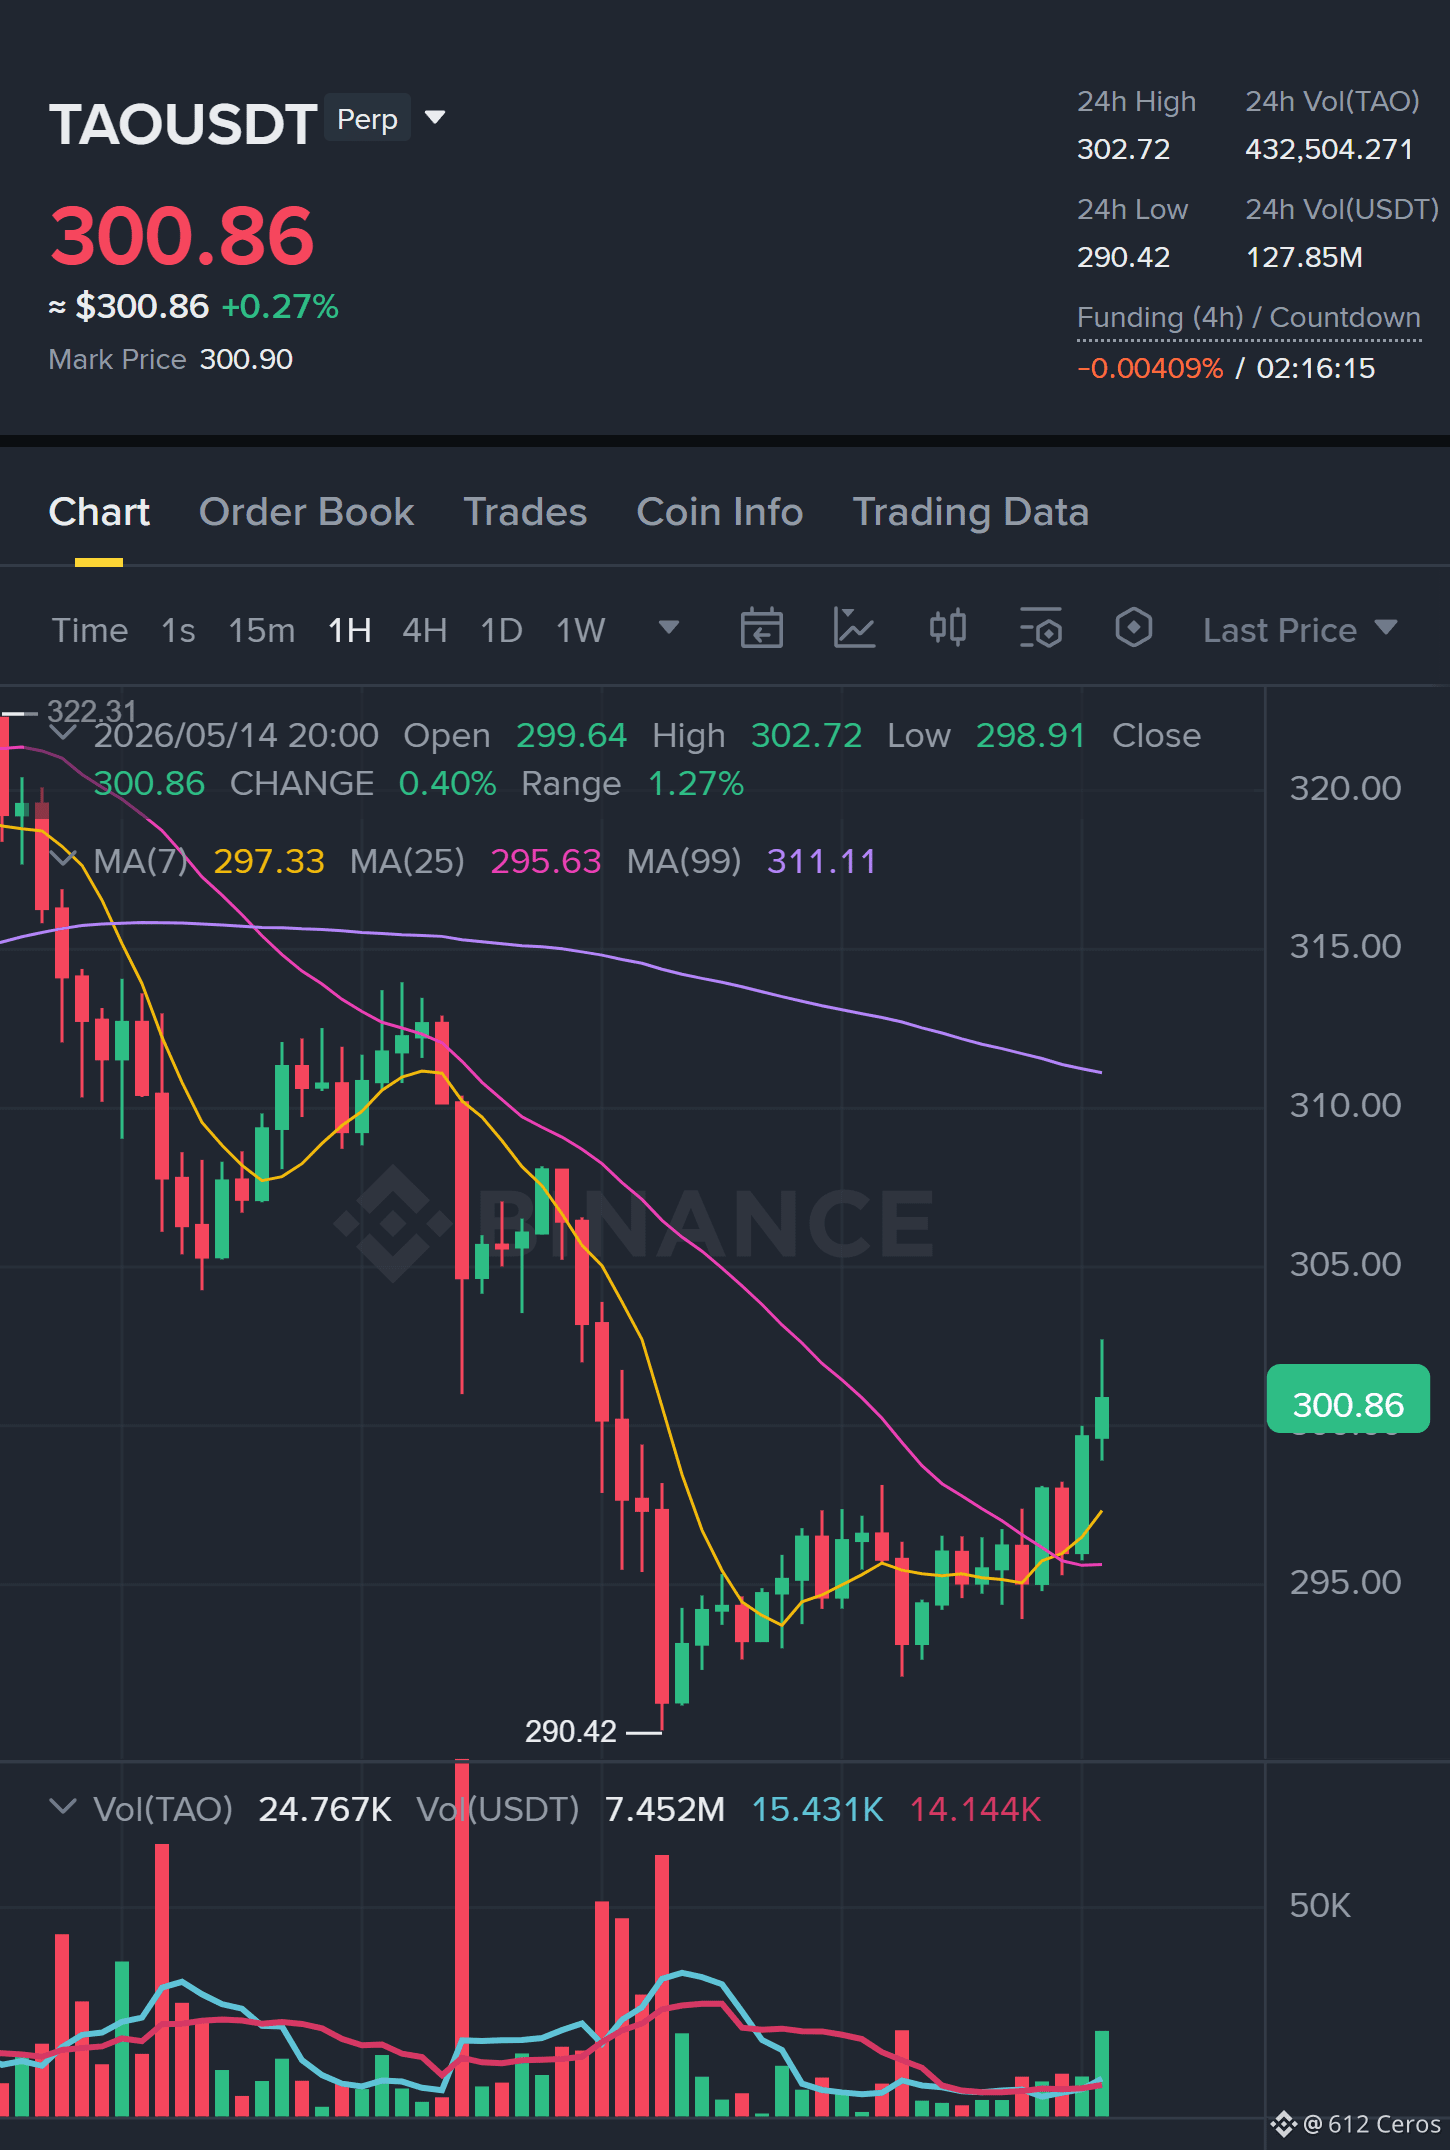The image size is (1450, 2150).
Task: Select the 1D timeframe
Action: [501, 630]
